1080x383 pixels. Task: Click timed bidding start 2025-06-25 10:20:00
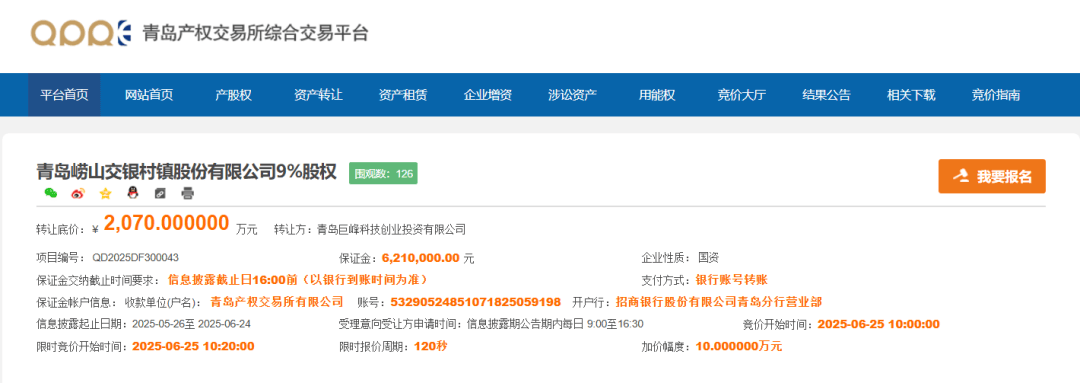[193, 346]
